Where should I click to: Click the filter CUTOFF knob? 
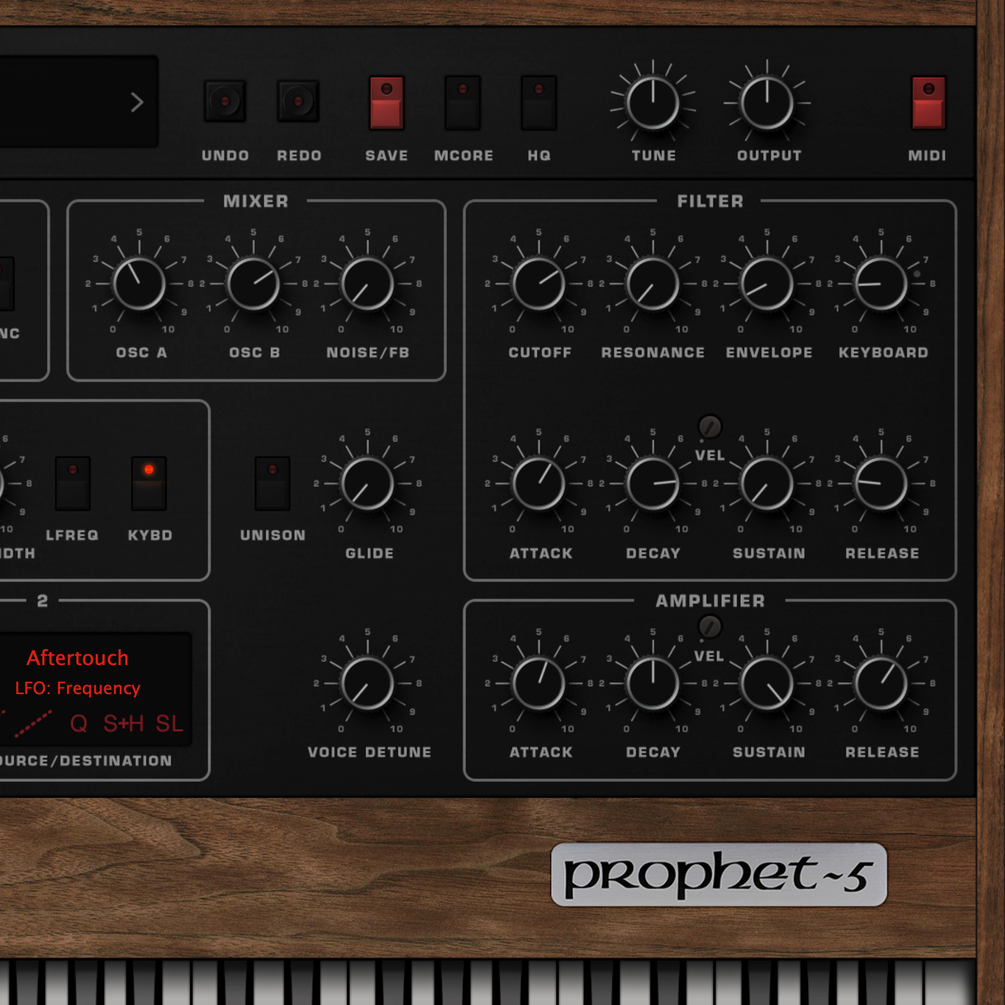tap(539, 284)
